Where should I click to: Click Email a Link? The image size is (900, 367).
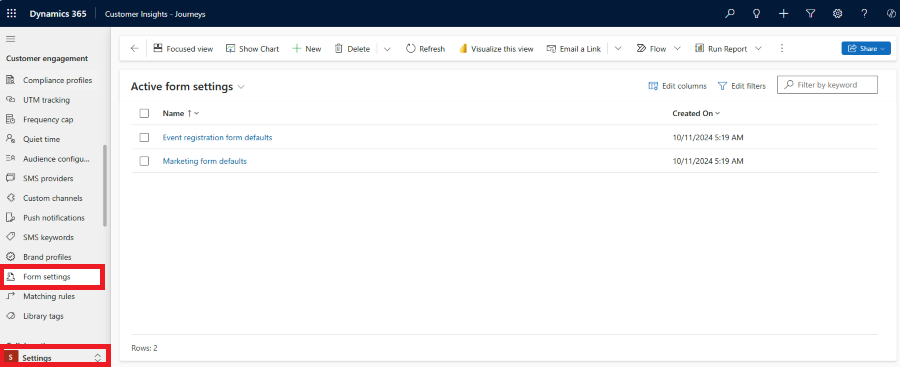click(574, 49)
